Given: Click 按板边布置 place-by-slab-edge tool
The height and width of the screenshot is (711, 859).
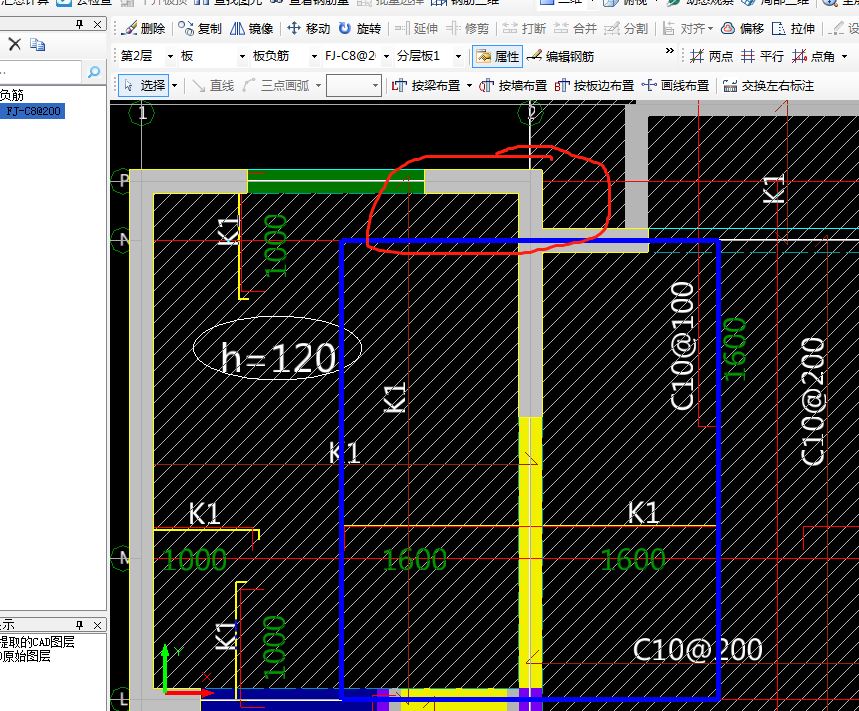Looking at the screenshot, I should coord(594,85).
